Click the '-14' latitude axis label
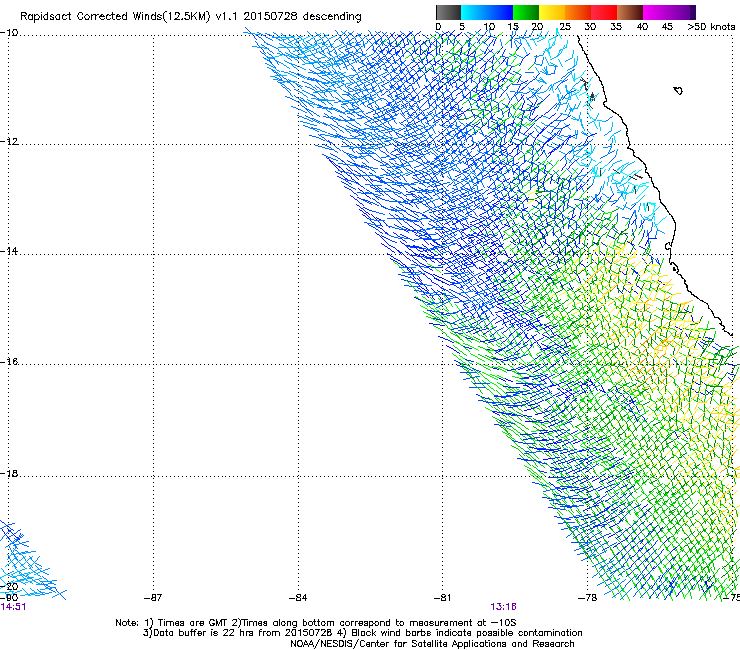 coord(9,251)
